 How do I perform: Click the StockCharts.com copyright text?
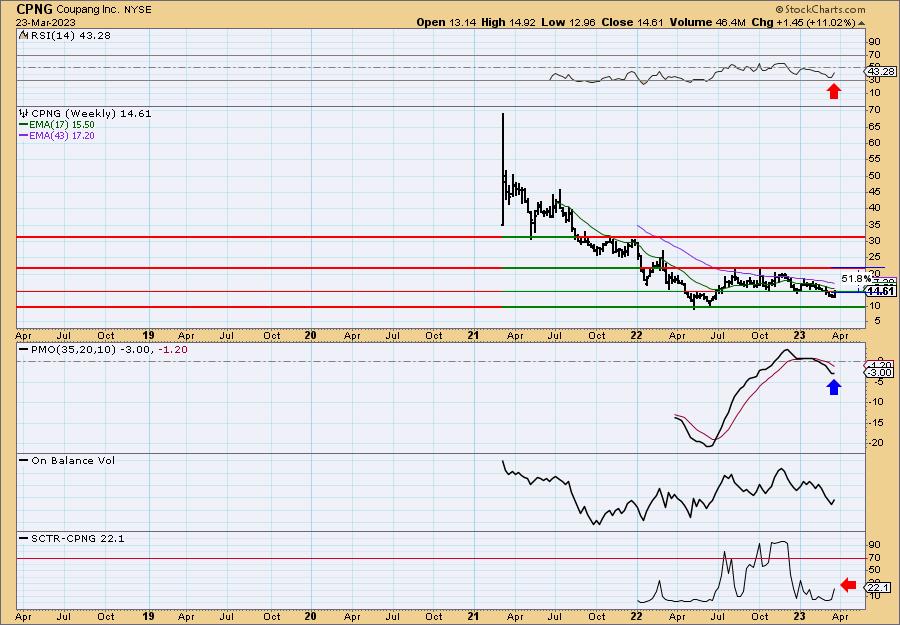[x=820, y=9]
